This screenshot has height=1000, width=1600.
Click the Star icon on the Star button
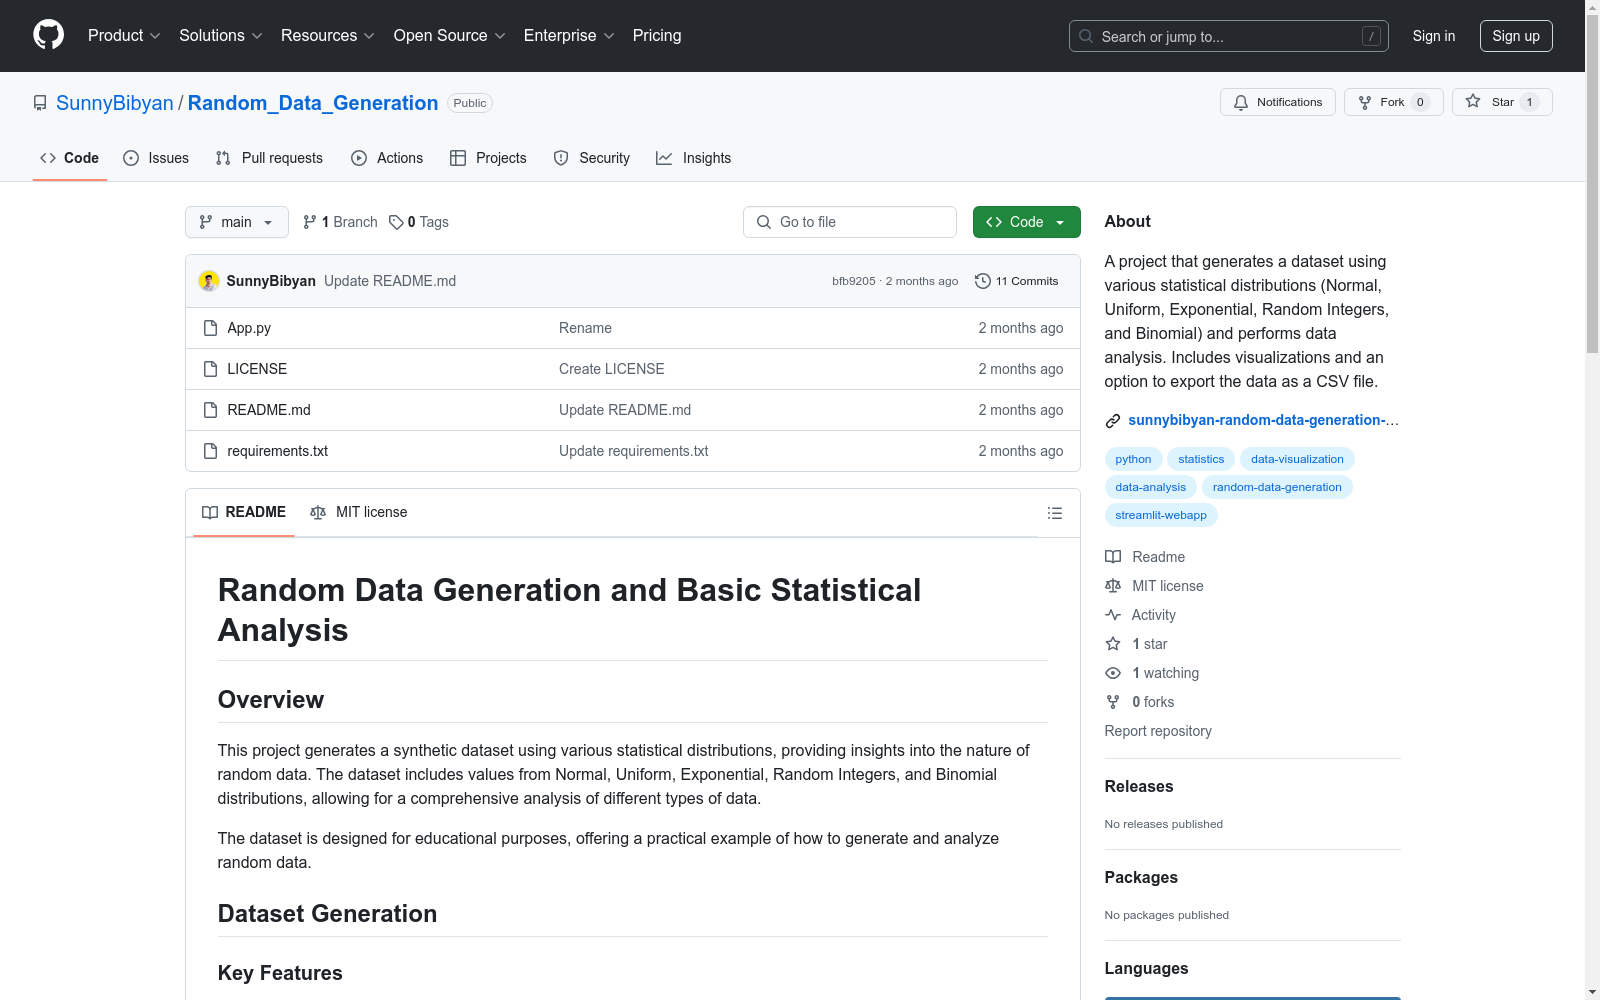[x=1473, y=101]
